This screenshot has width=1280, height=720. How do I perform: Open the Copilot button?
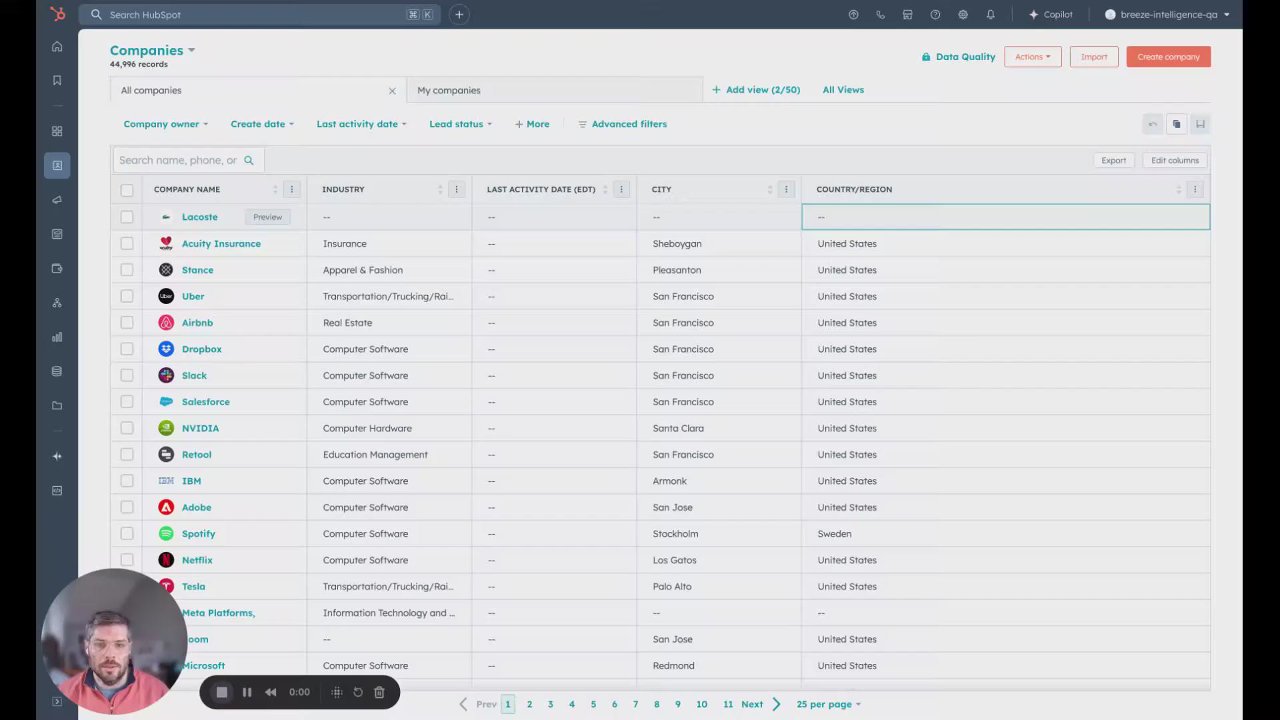coord(1050,14)
